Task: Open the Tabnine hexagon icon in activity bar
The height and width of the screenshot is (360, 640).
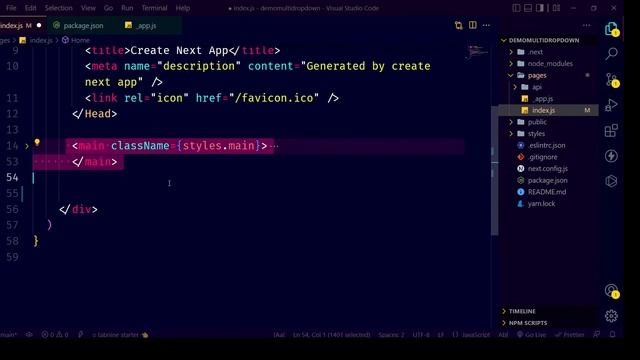Action: pos(611,181)
